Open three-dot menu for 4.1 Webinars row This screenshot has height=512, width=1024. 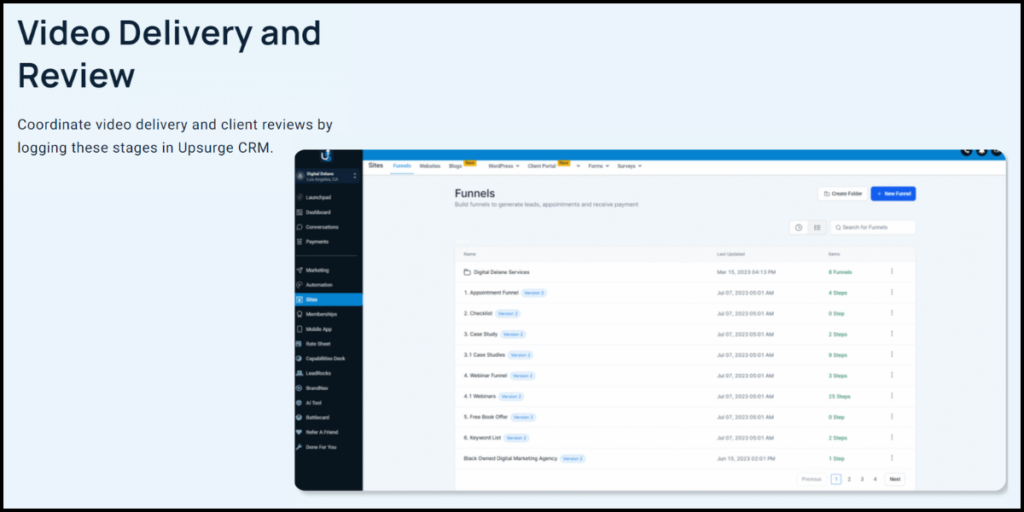click(x=891, y=395)
